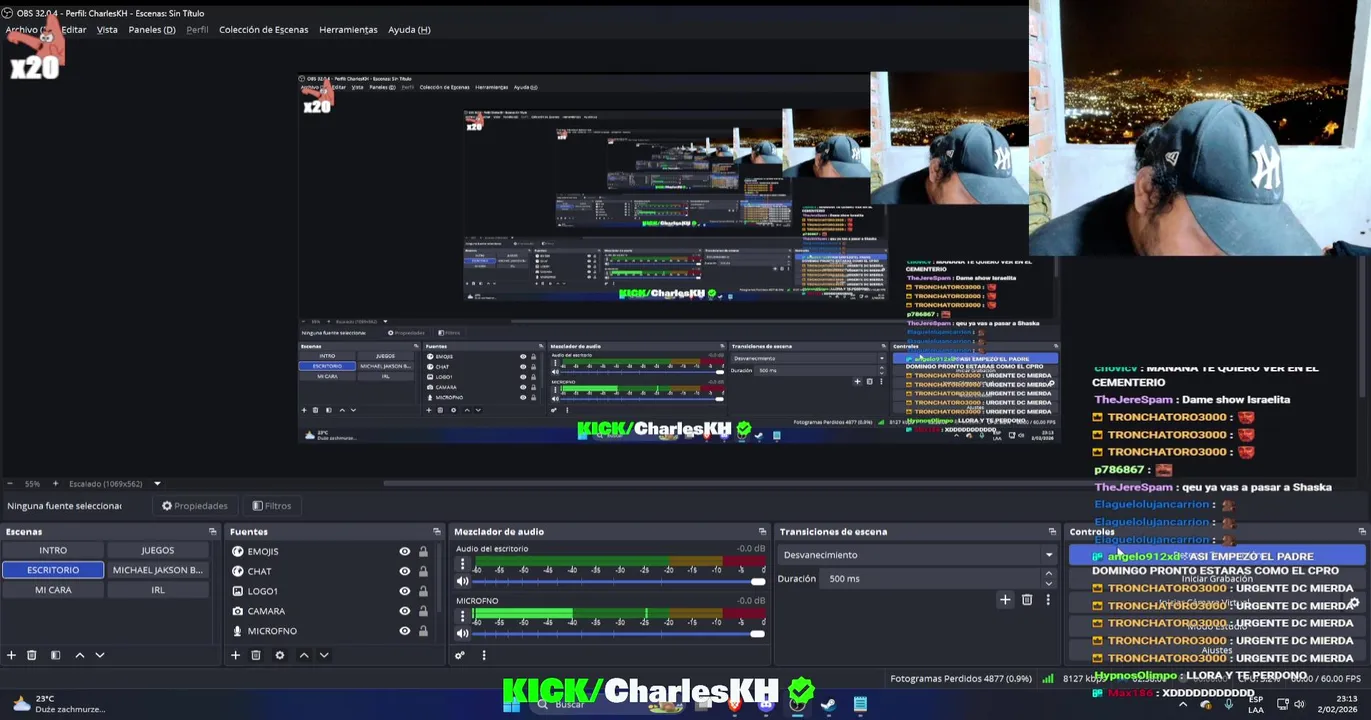Open advanced audio properties gears icon
This screenshot has height=720, width=1371.
click(x=460, y=655)
